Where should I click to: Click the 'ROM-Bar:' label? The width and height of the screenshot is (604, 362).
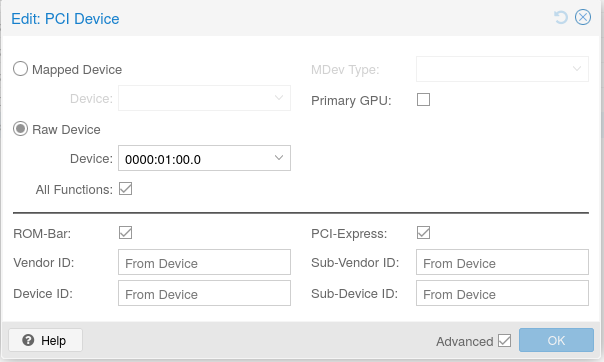42,234
